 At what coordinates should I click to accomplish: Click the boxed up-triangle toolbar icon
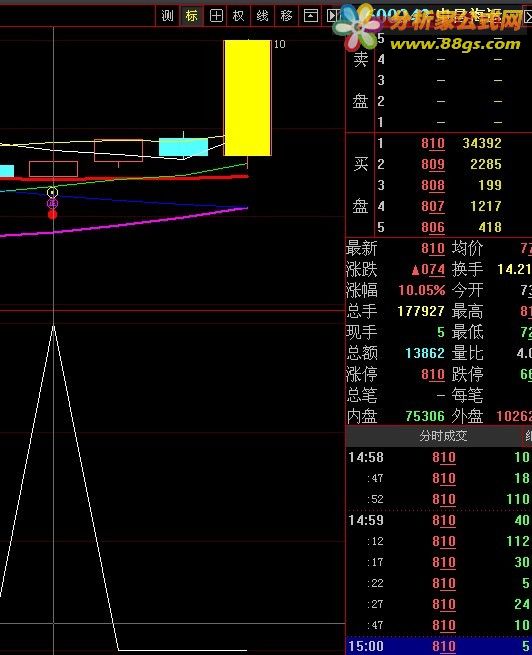(x=310, y=16)
